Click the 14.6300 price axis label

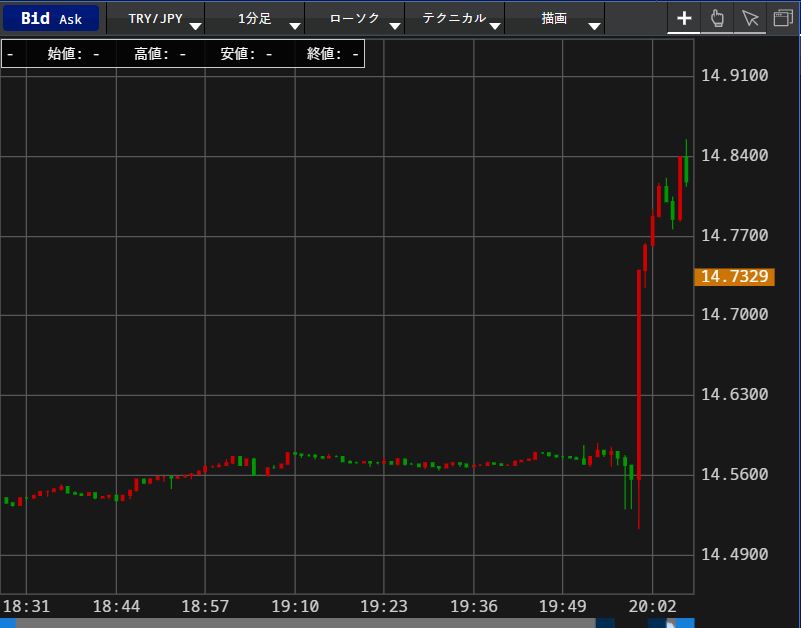tap(735, 394)
